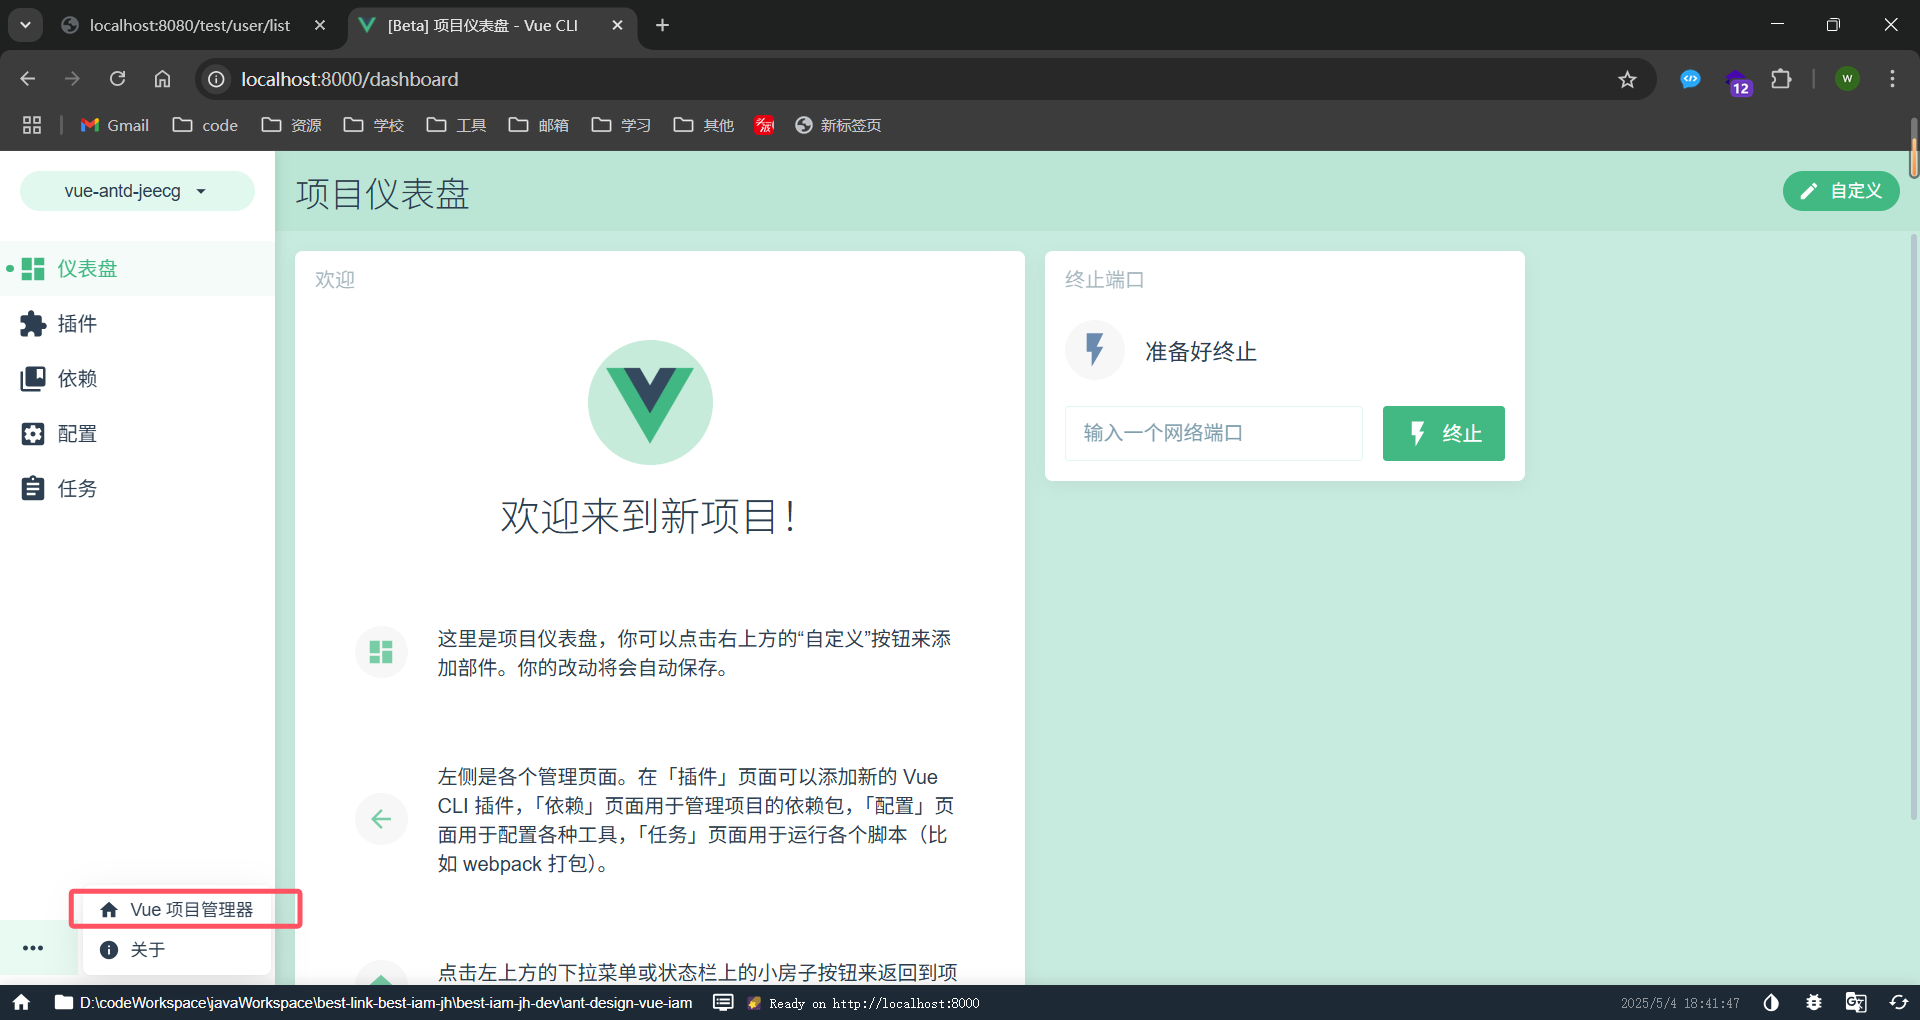Open the 邮箱 bookmark folder
This screenshot has width=1920, height=1020.
539,125
